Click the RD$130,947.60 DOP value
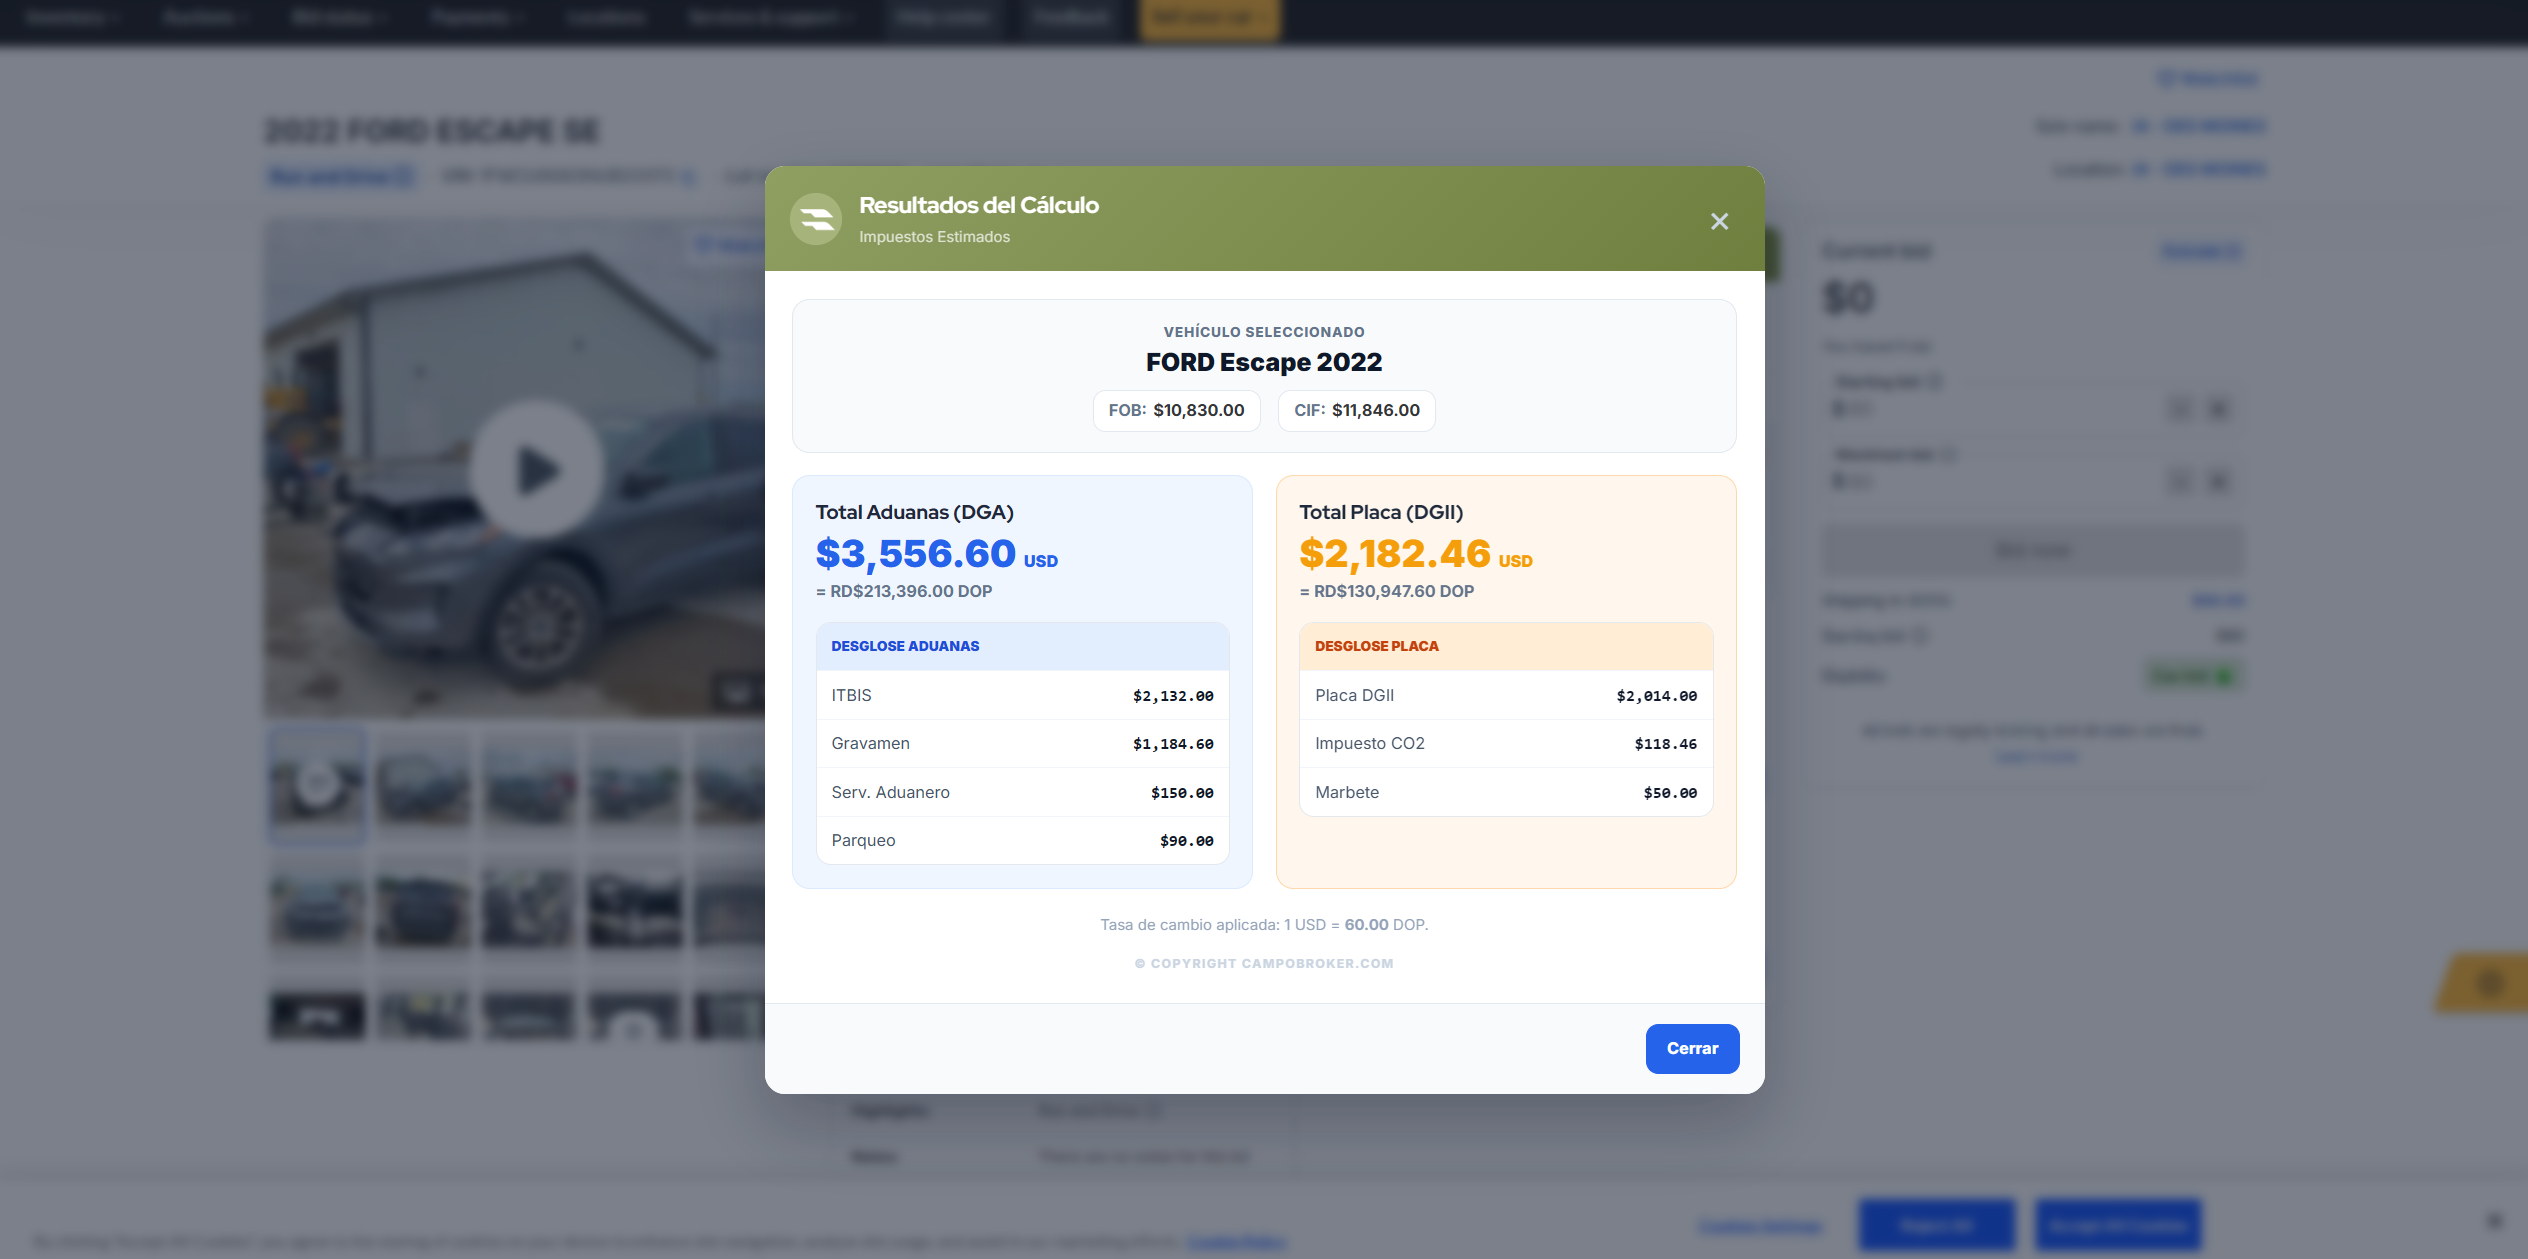The image size is (2528, 1259). (1386, 591)
